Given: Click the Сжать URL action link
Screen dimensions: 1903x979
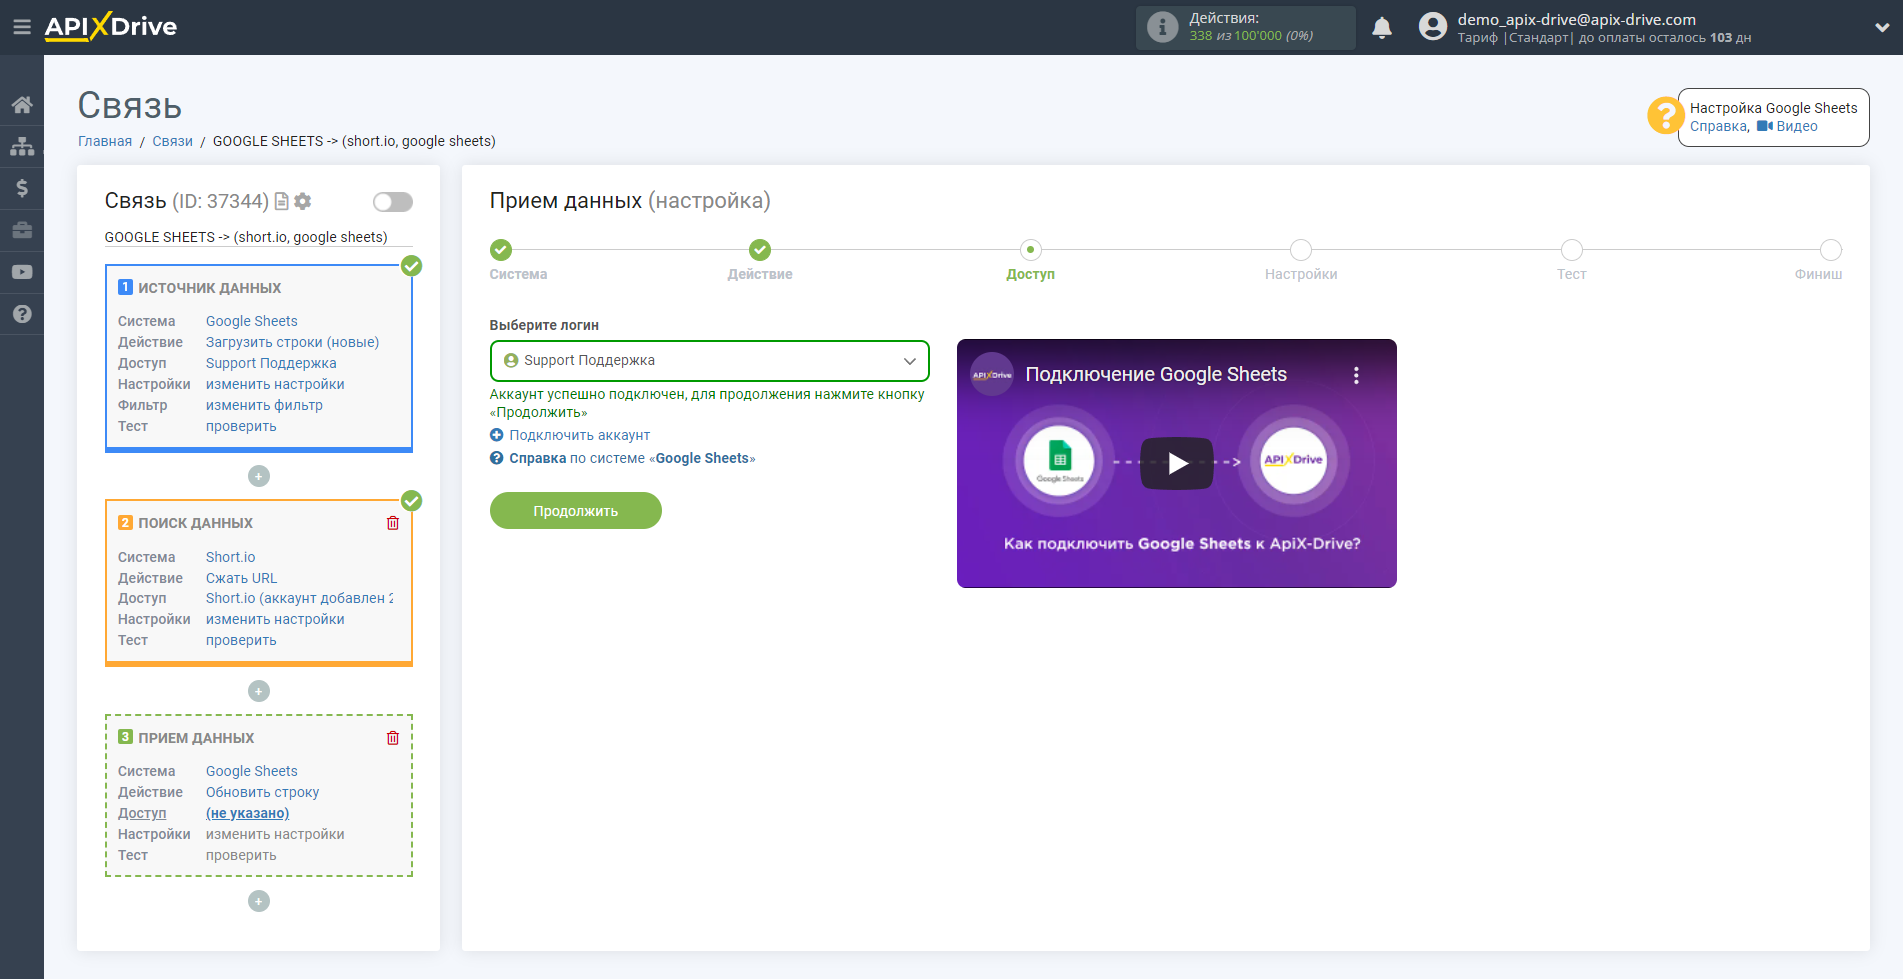Looking at the screenshot, I should click(241, 578).
